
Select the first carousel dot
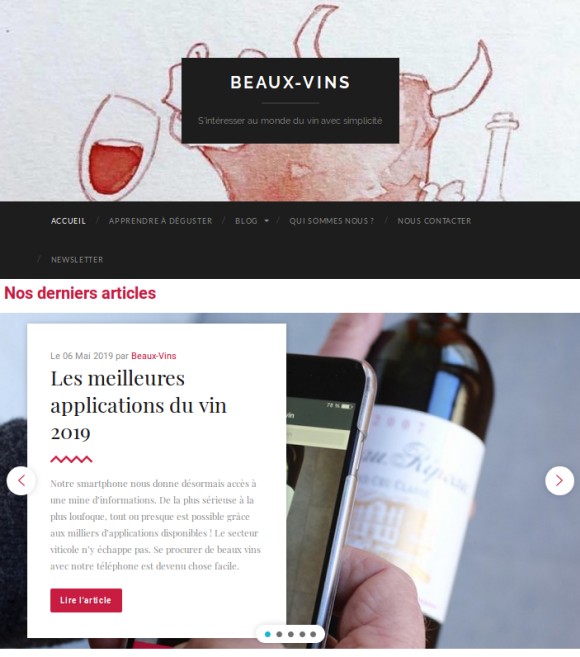pos(268,634)
